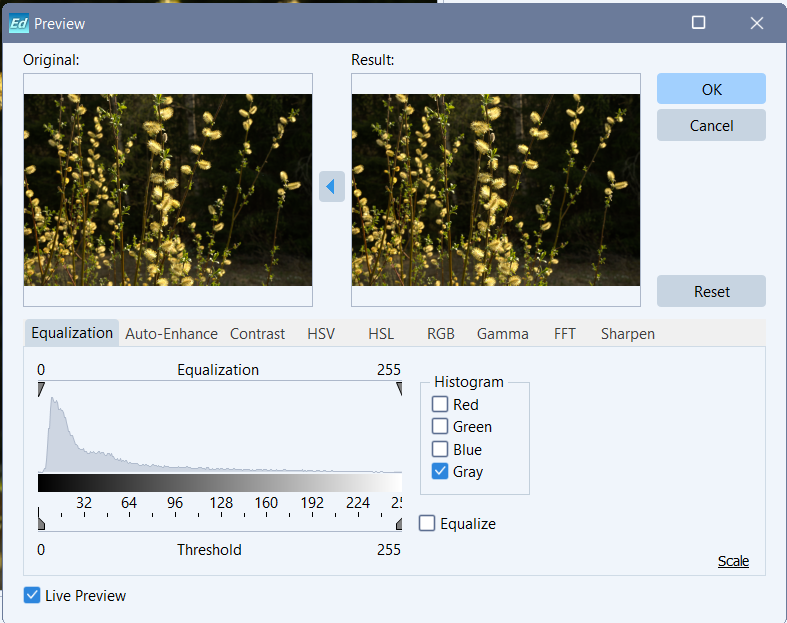787x623 pixels.
Task: Turn on the Blue histogram channel
Action: pyautogui.click(x=440, y=450)
